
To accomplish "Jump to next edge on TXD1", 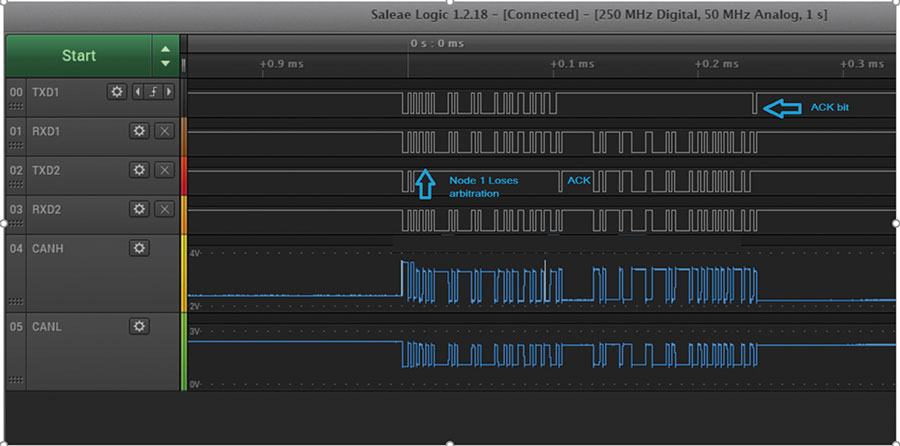I will tap(168, 91).
